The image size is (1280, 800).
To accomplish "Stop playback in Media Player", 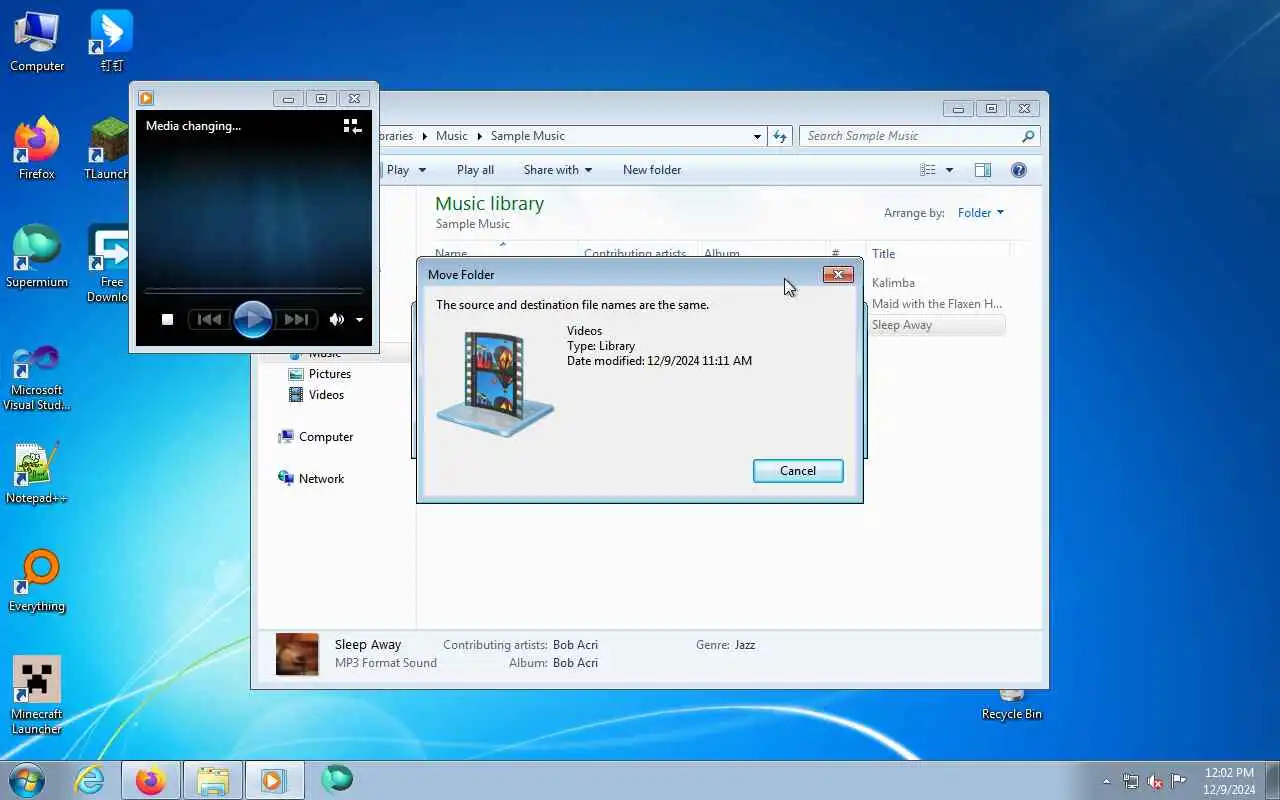I will coord(168,320).
